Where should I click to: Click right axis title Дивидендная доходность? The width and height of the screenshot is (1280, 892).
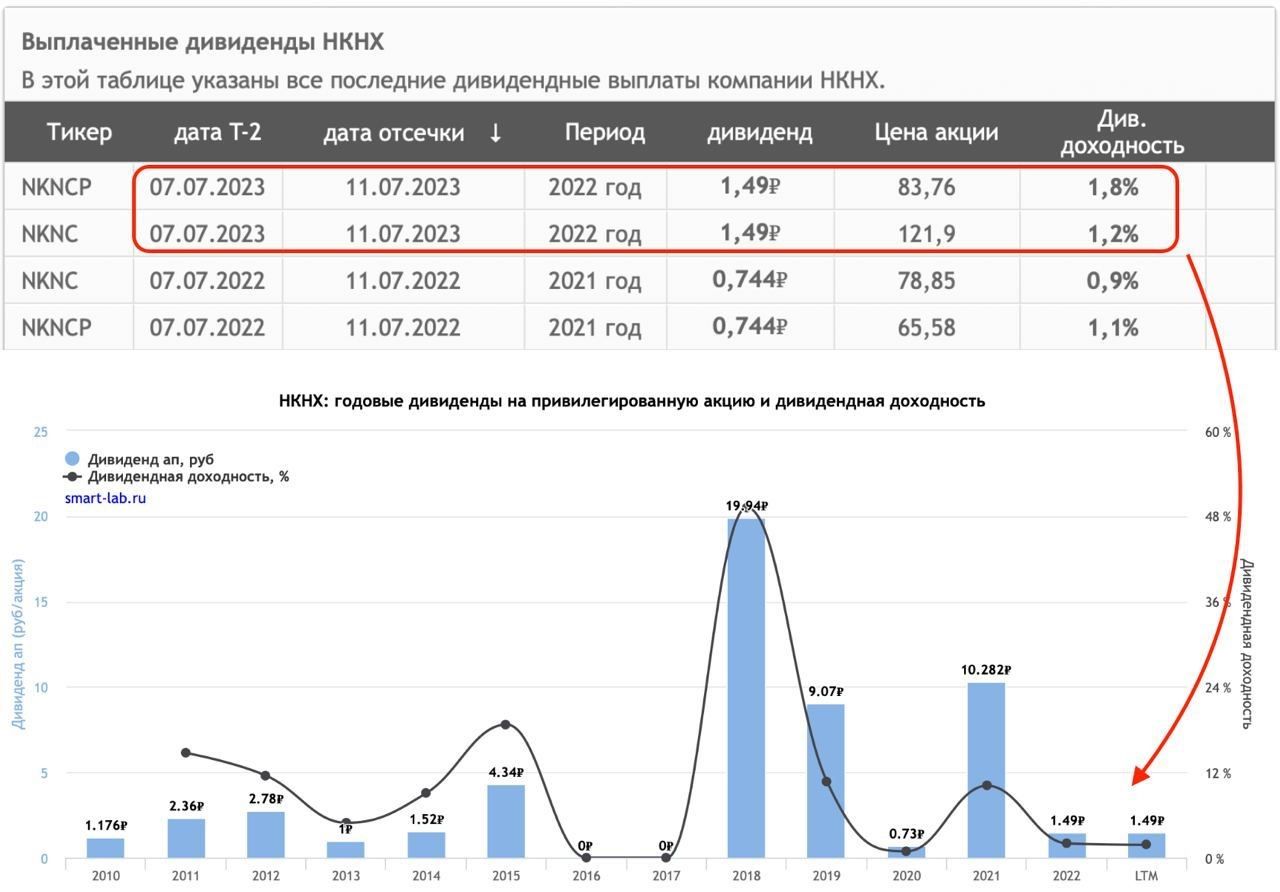pyautogui.click(x=1247, y=644)
